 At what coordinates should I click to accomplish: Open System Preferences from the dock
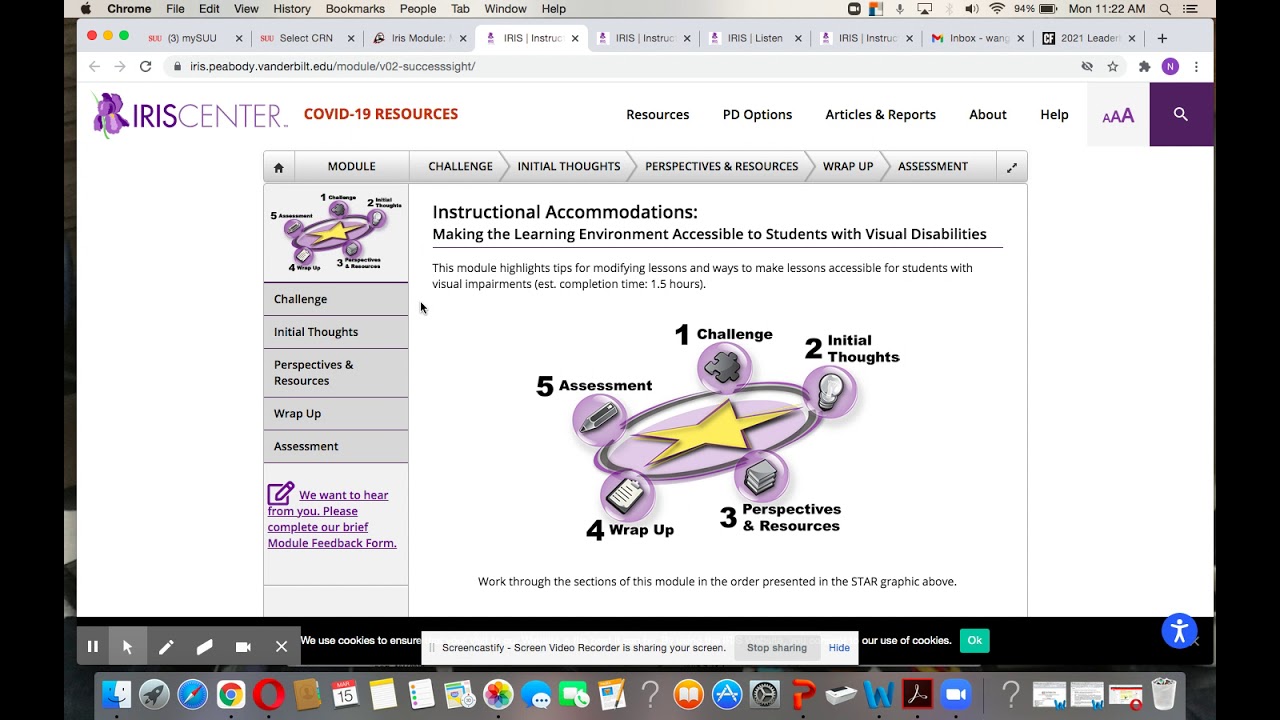point(765,694)
